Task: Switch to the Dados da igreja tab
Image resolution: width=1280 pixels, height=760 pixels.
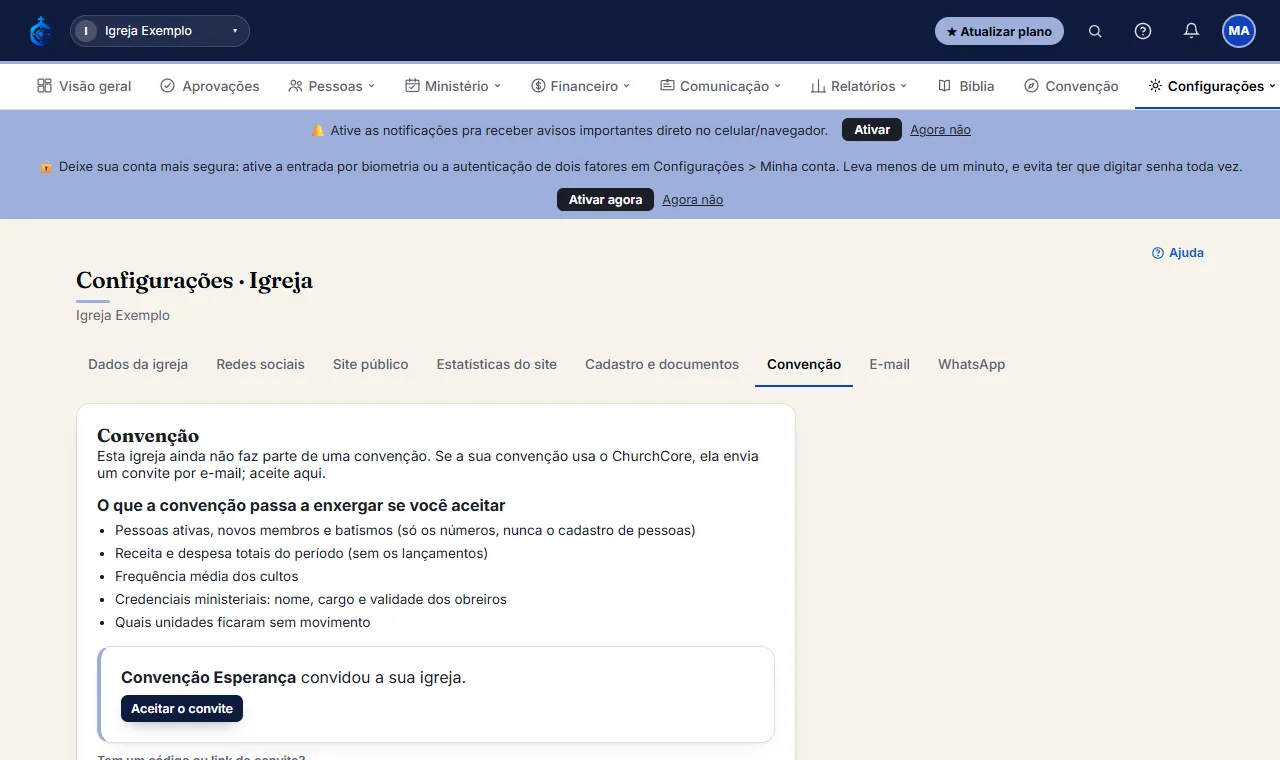Action: (x=138, y=365)
